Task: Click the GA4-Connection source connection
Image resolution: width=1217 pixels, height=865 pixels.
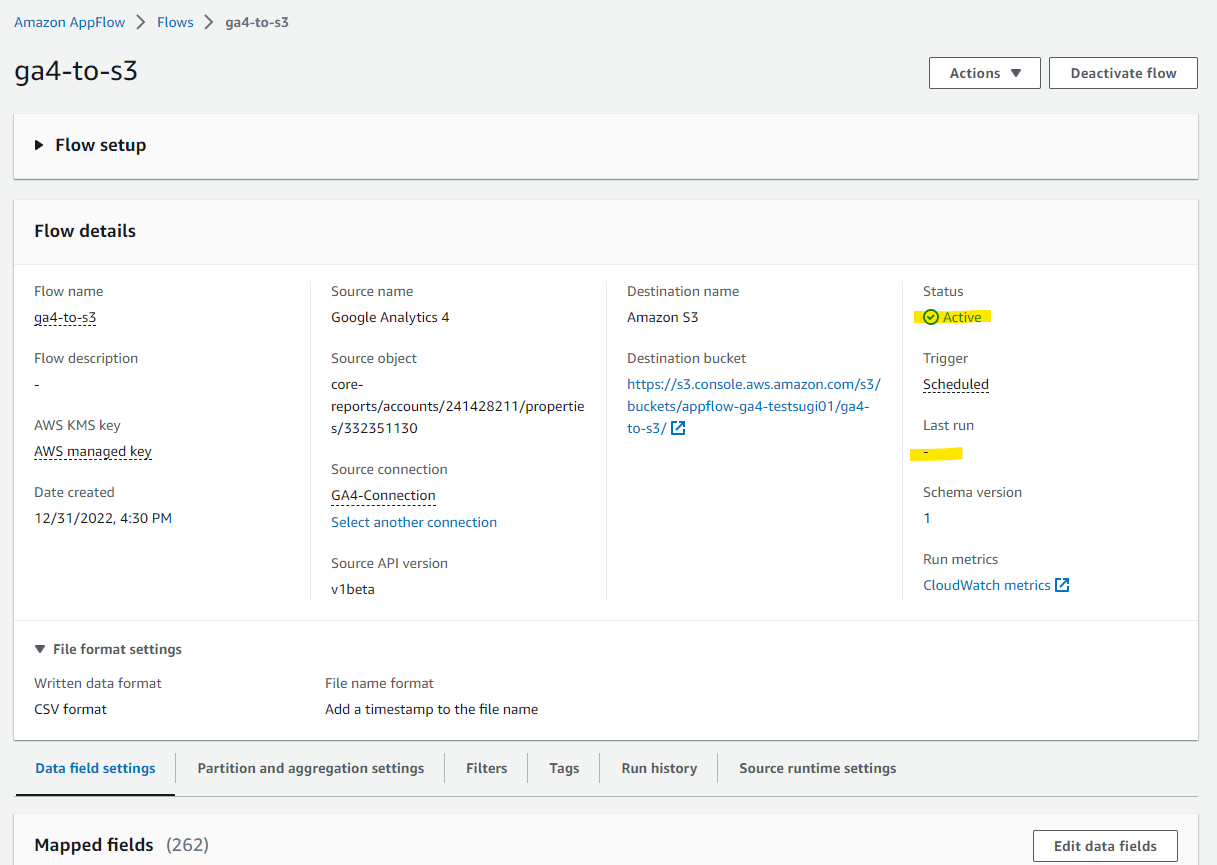Action: [x=383, y=495]
